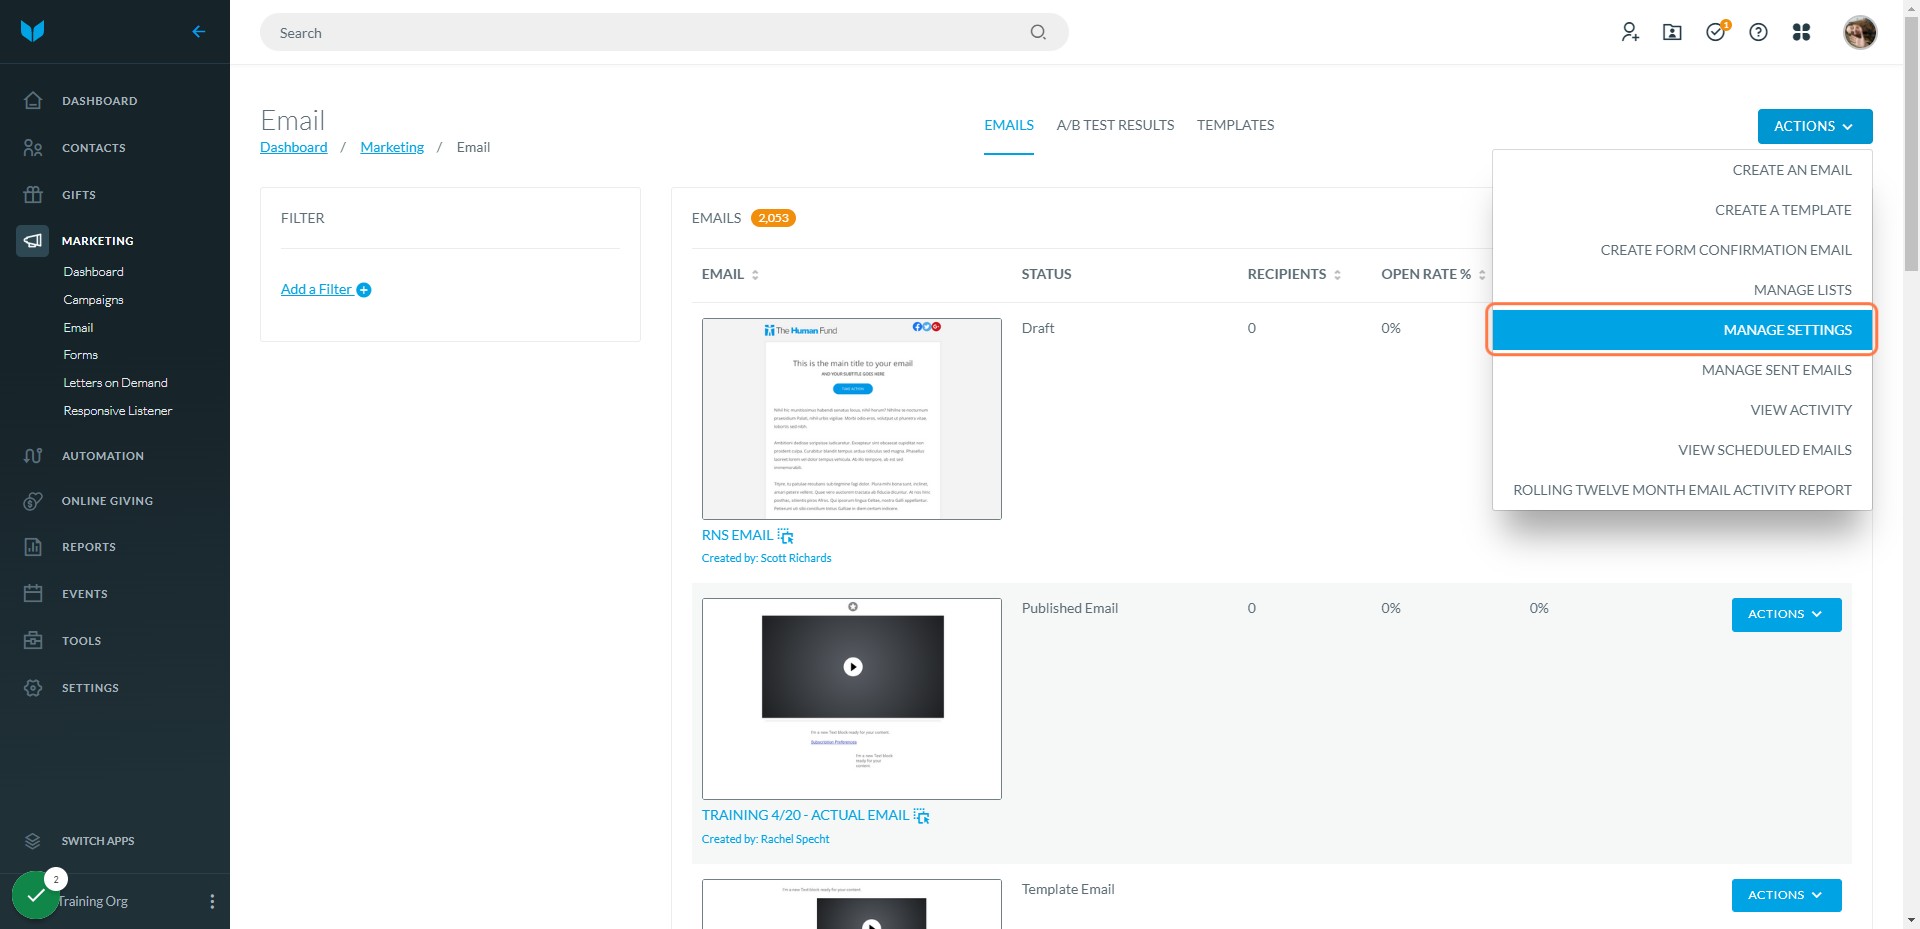This screenshot has height=929, width=1920.
Task: Sort by the OPEN RATE % column arrows
Action: coord(1482,275)
